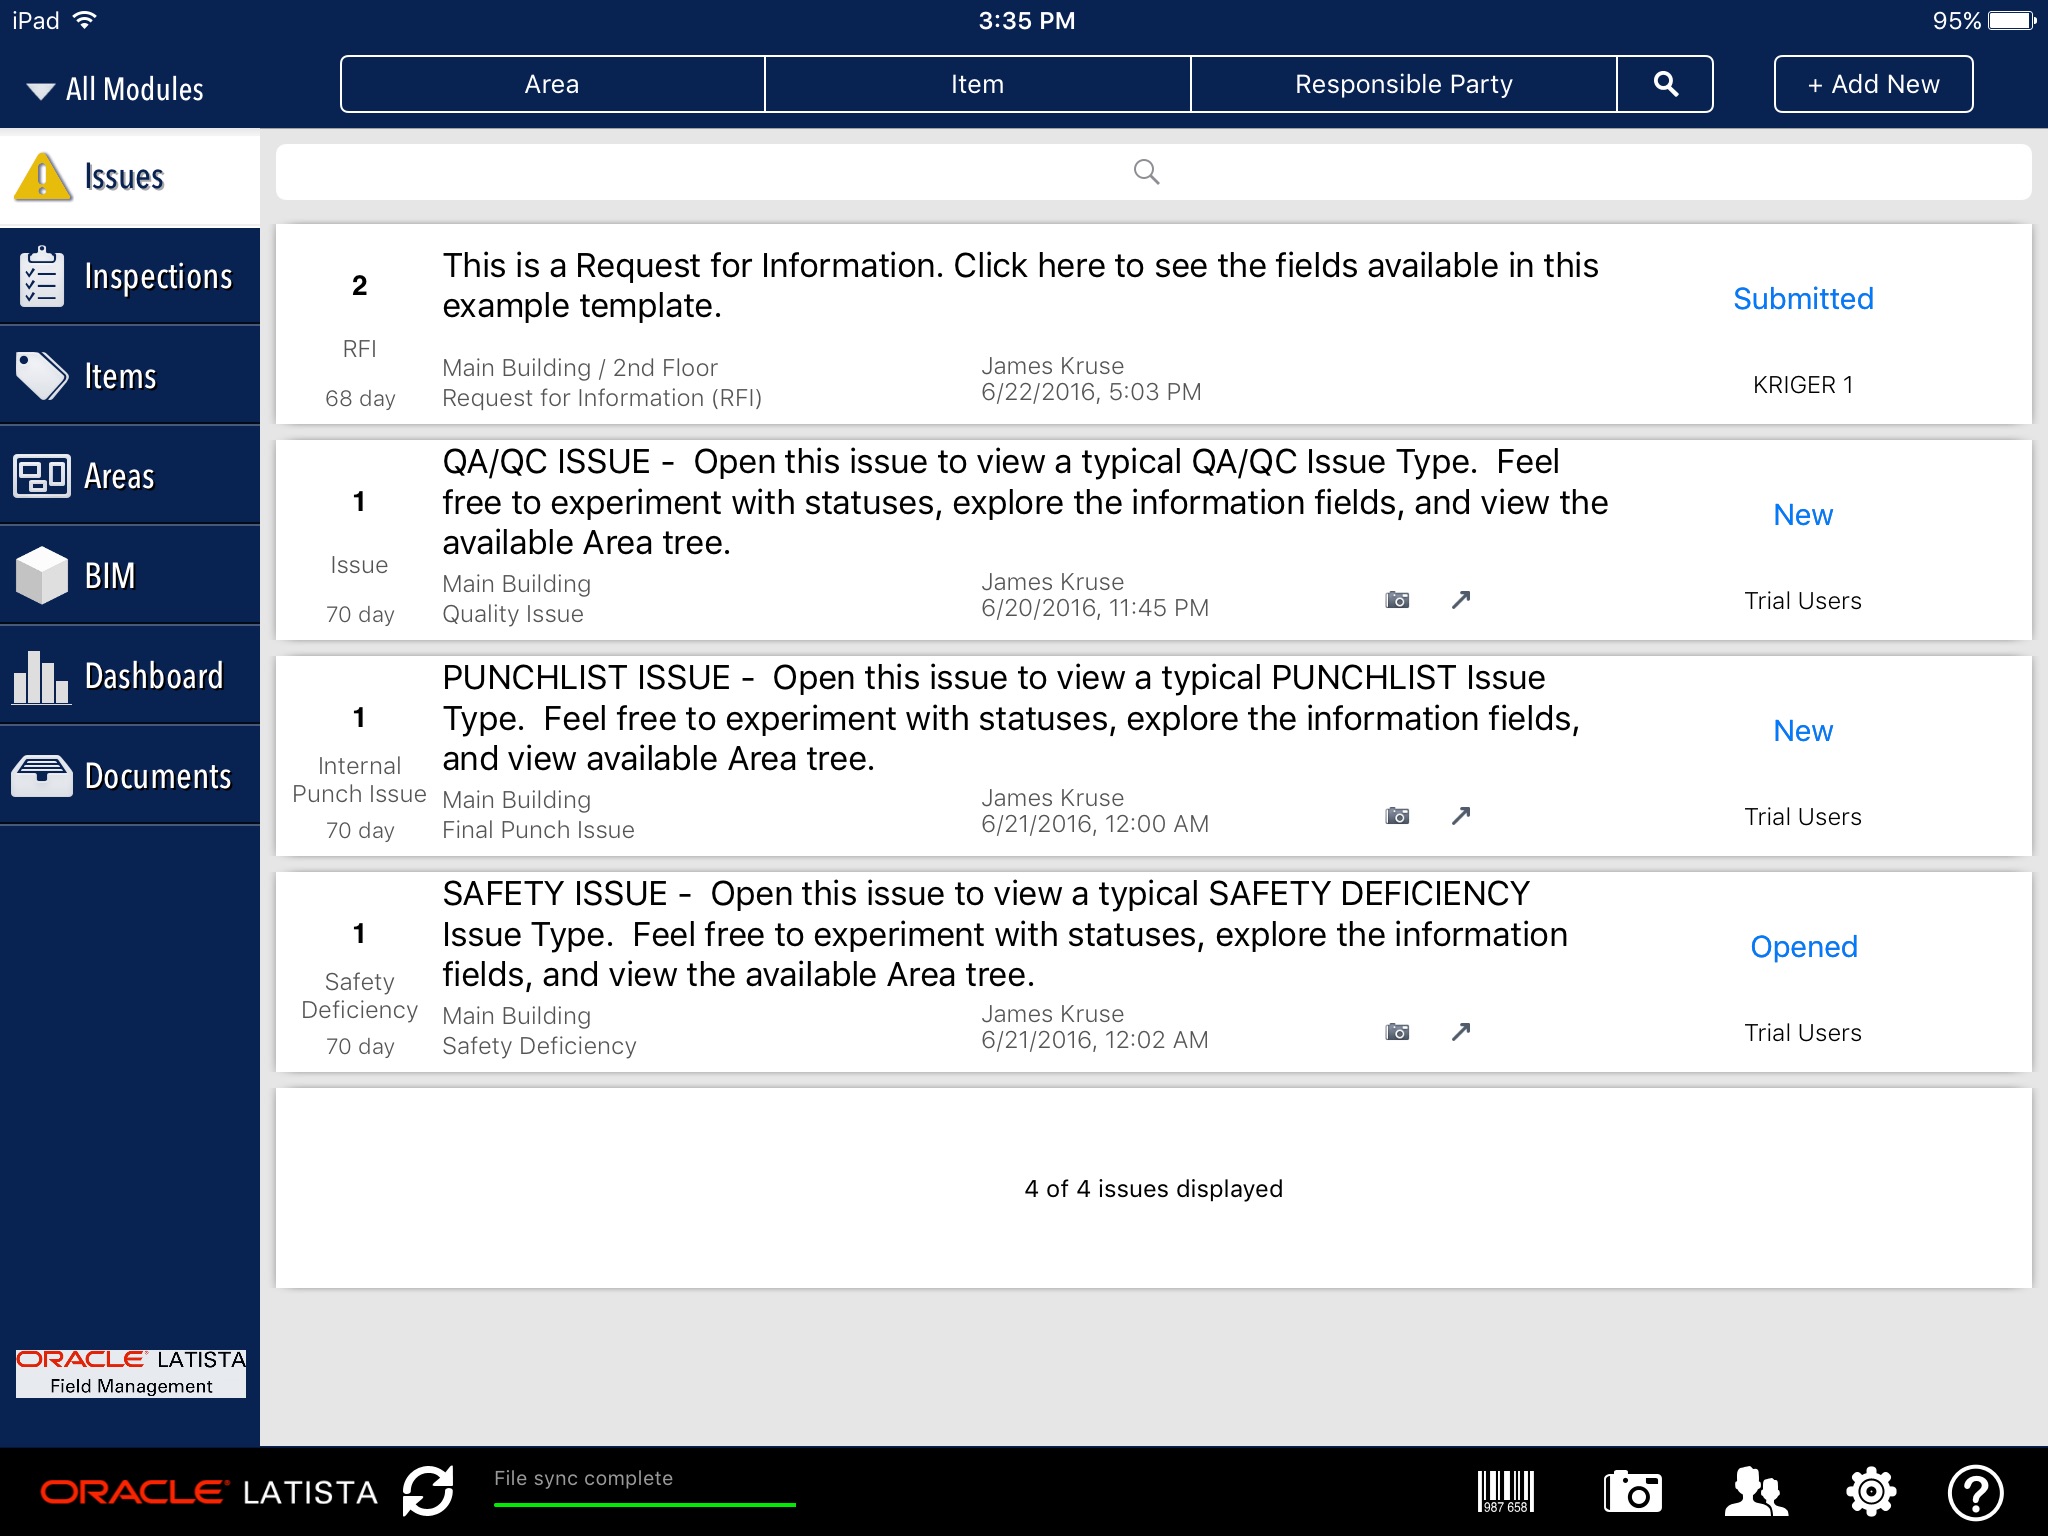Tap the barcode scanner icon

tap(1506, 1491)
